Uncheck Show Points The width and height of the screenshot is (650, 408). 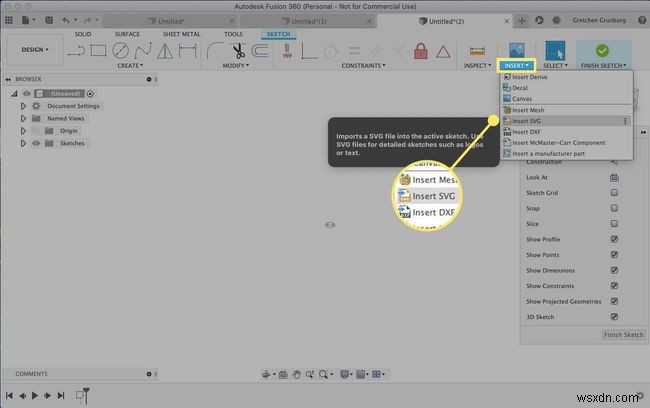(x=614, y=255)
